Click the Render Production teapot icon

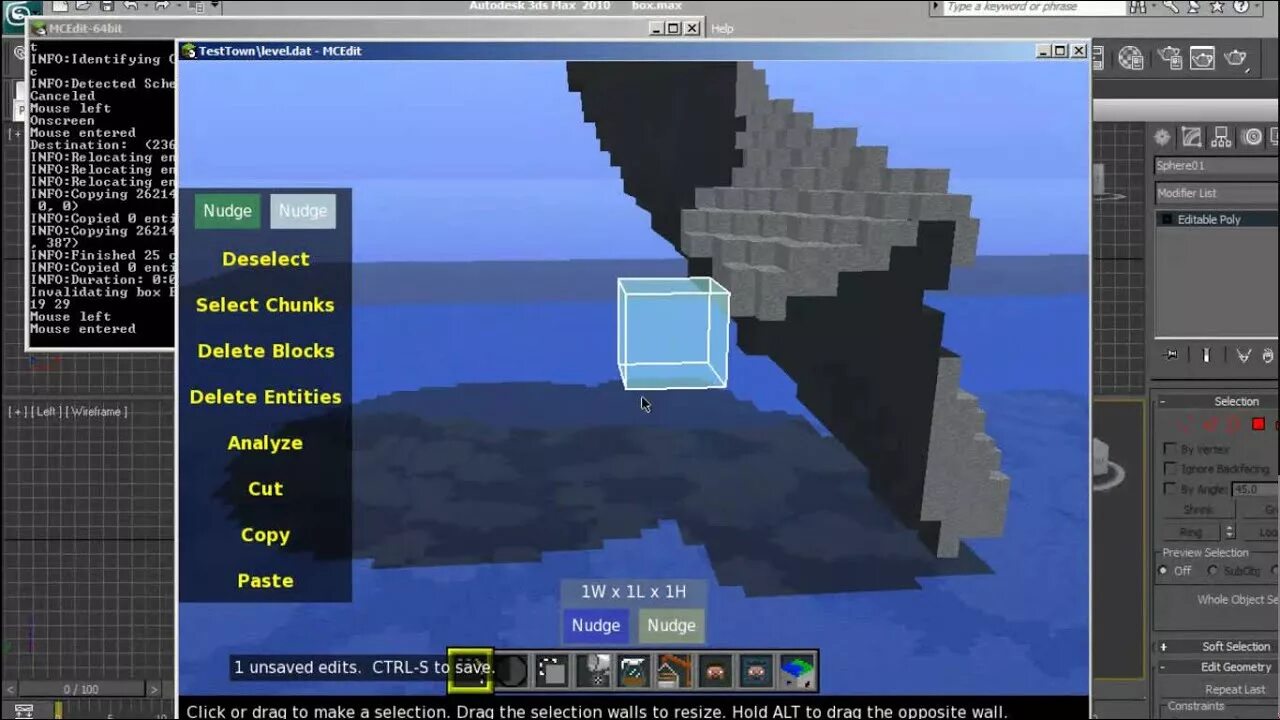1236,58
